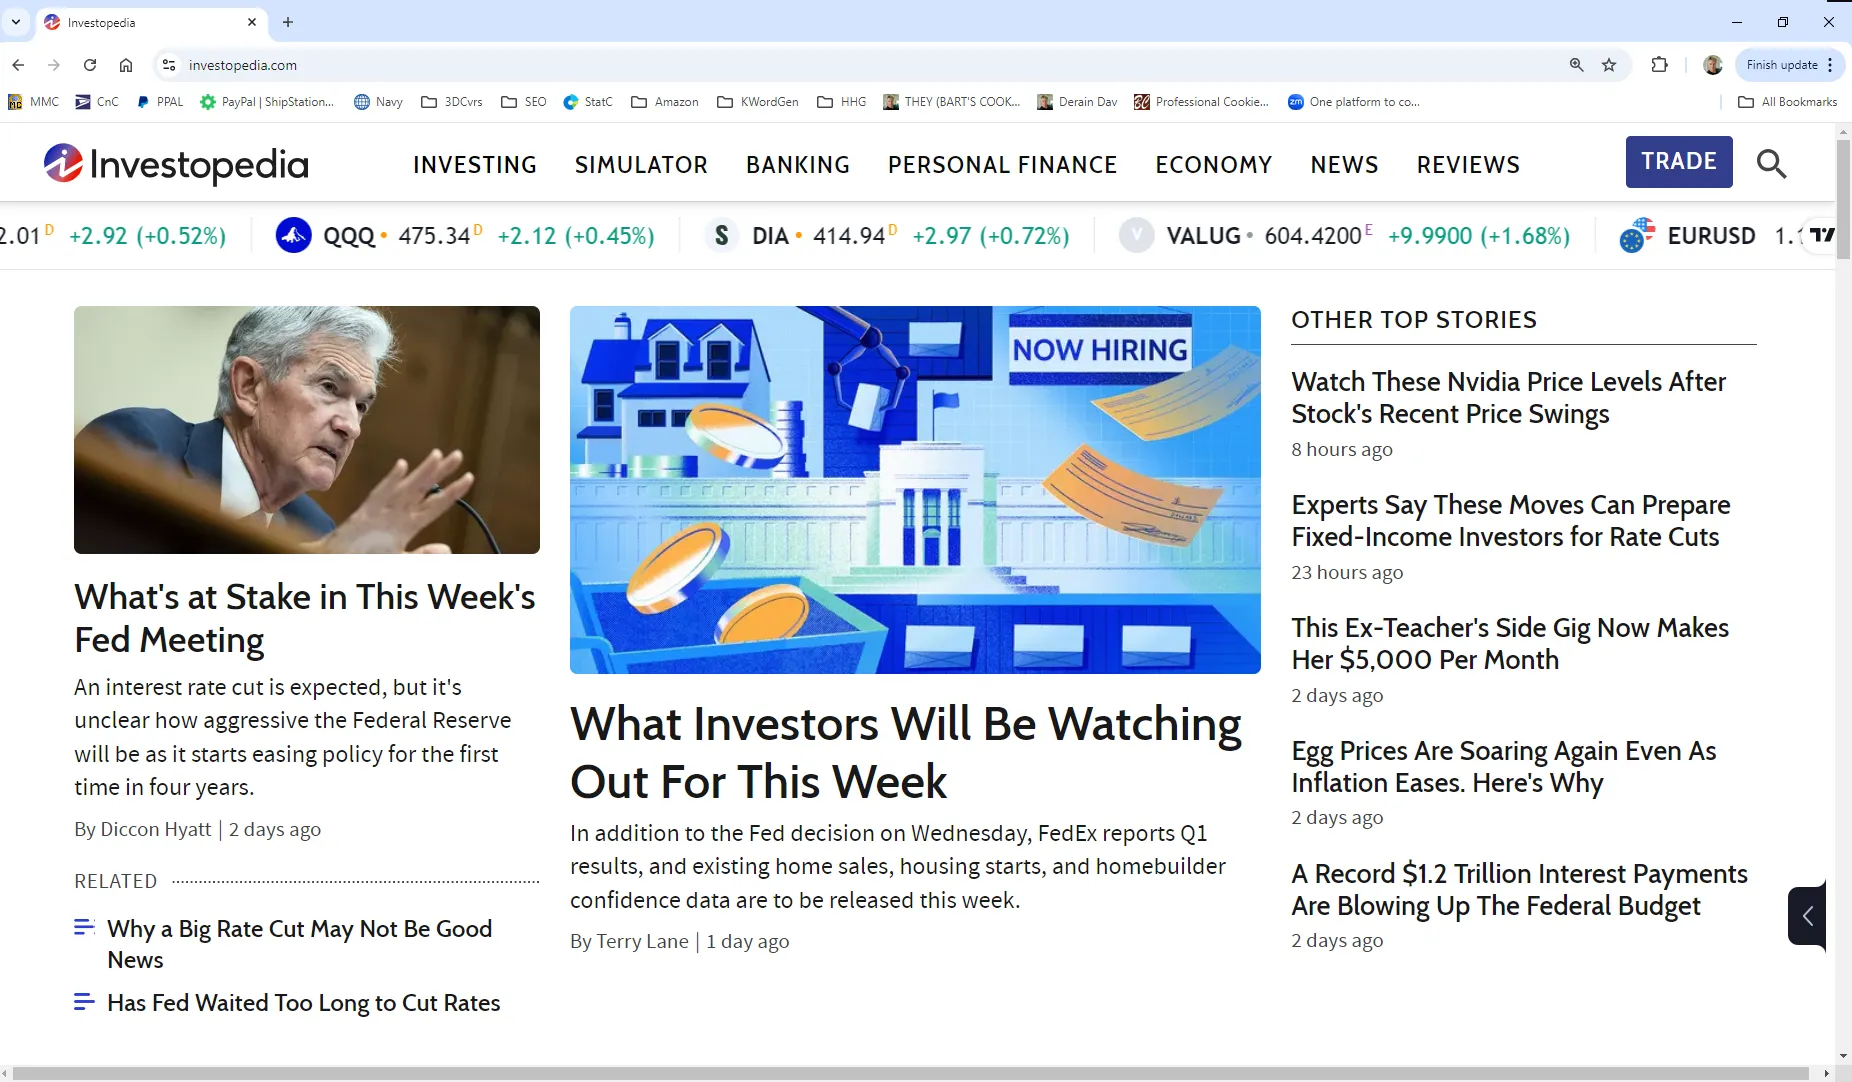The height and width of the screenshot is (1082, 1852).
Task: Open the Amazon bookmark folder
Action: 665,102
